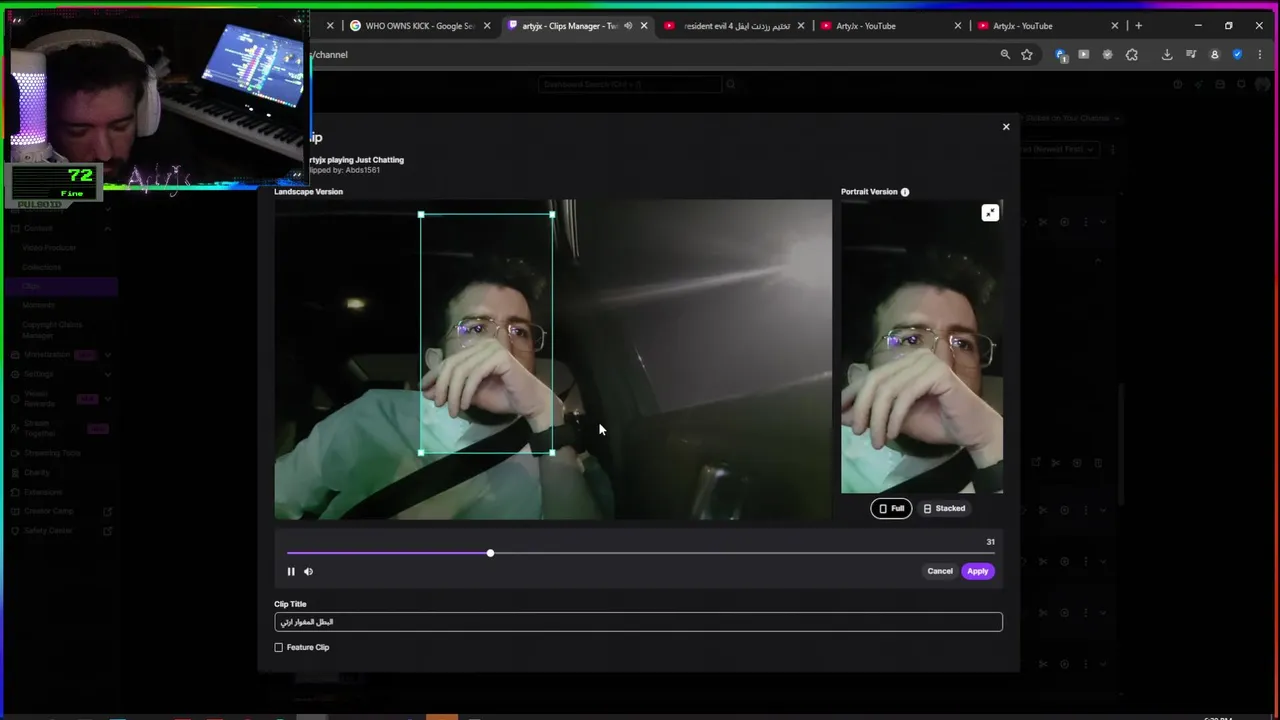The height and width of the screenshot is (720, 1280).
Task: Click the portrait version preview thumbnail
Action: [922, 347]
